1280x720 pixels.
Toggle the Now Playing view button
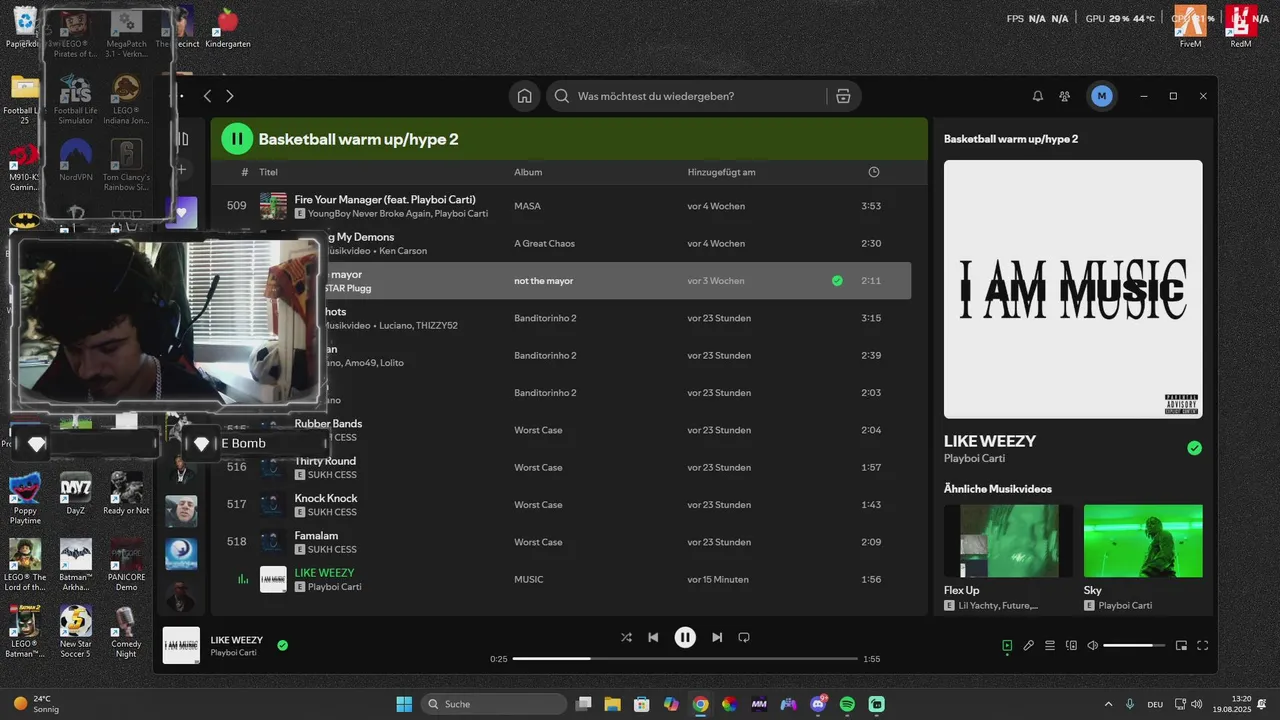click(x=1007, y=645)
